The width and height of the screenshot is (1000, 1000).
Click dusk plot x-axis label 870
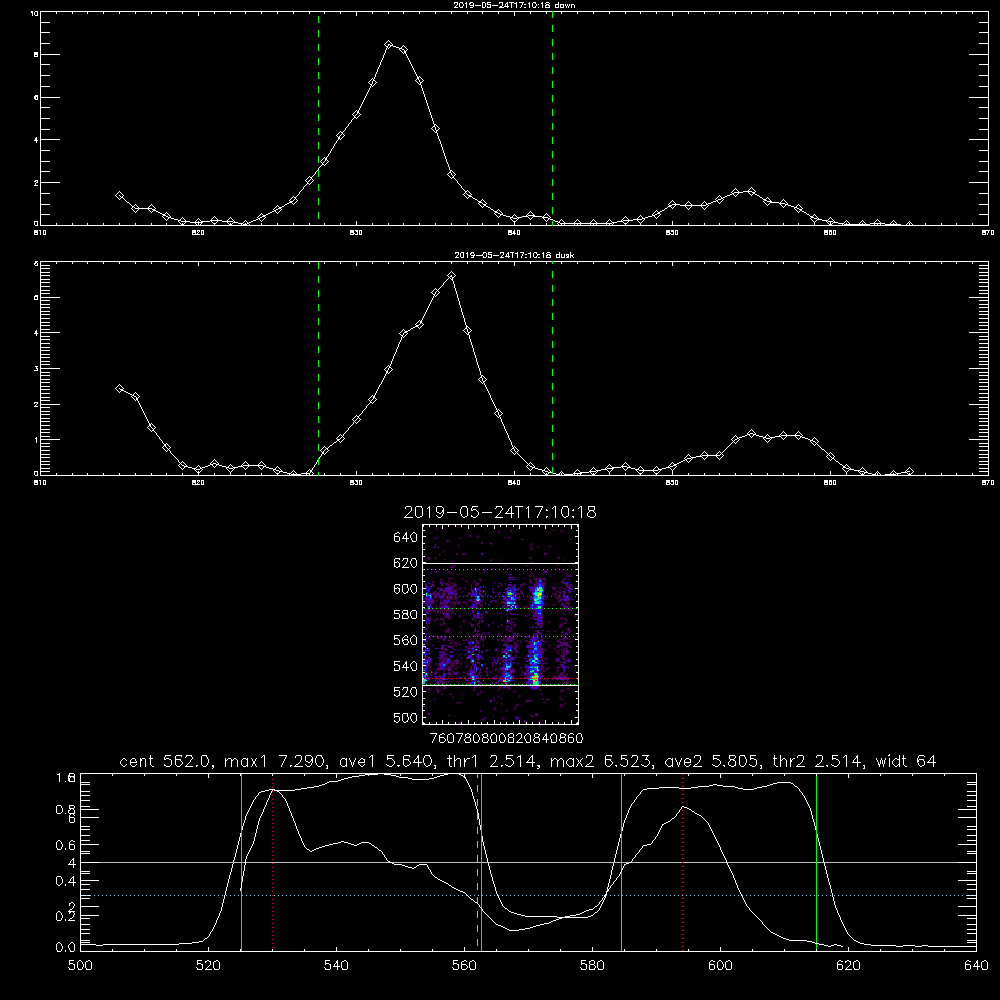(988, 483)
